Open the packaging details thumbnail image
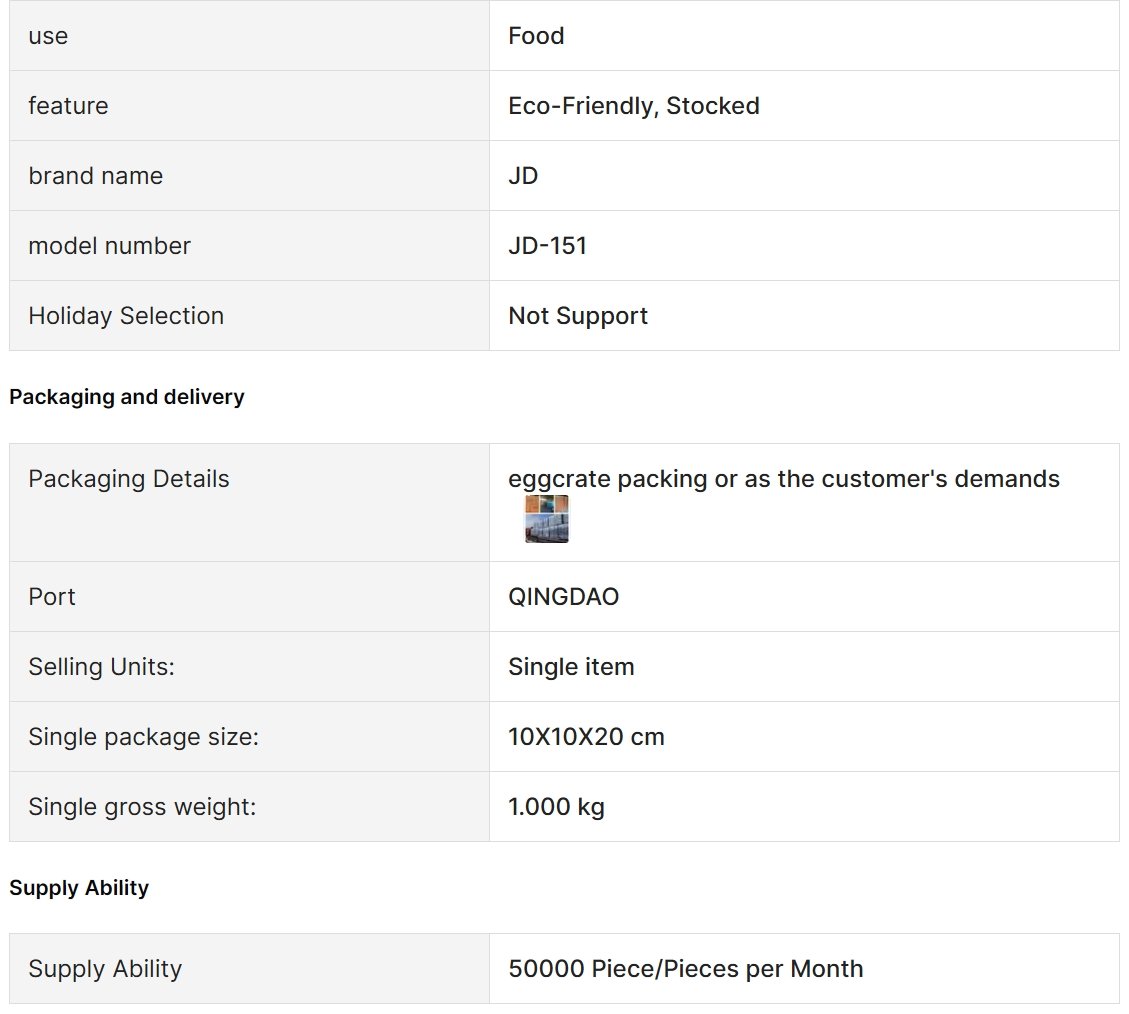This screenshot has height=1014, width=1129. coord(546,519)
